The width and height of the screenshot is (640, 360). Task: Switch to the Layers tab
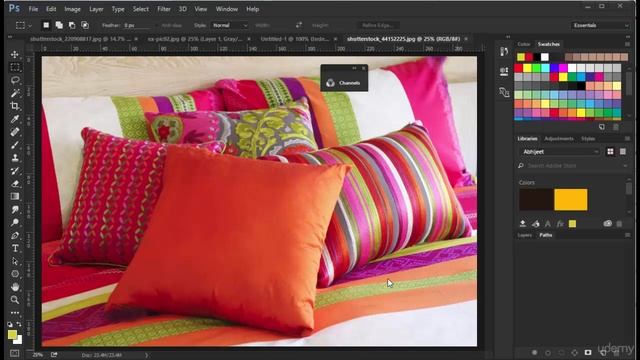(524, 235)
